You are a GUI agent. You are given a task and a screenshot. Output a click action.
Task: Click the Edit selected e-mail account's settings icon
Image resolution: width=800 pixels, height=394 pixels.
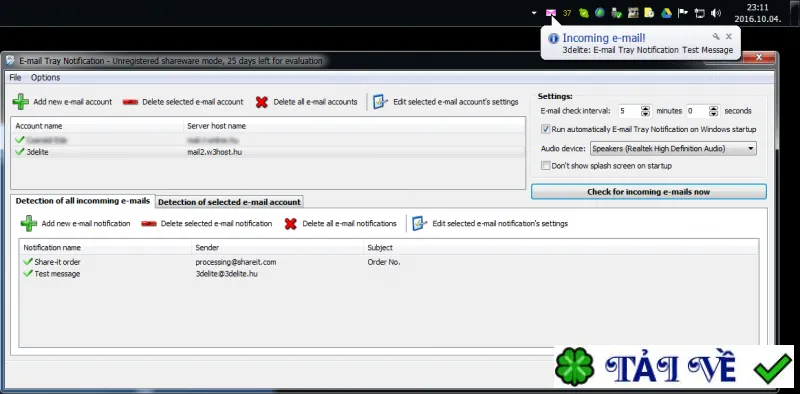pos(381,102)
